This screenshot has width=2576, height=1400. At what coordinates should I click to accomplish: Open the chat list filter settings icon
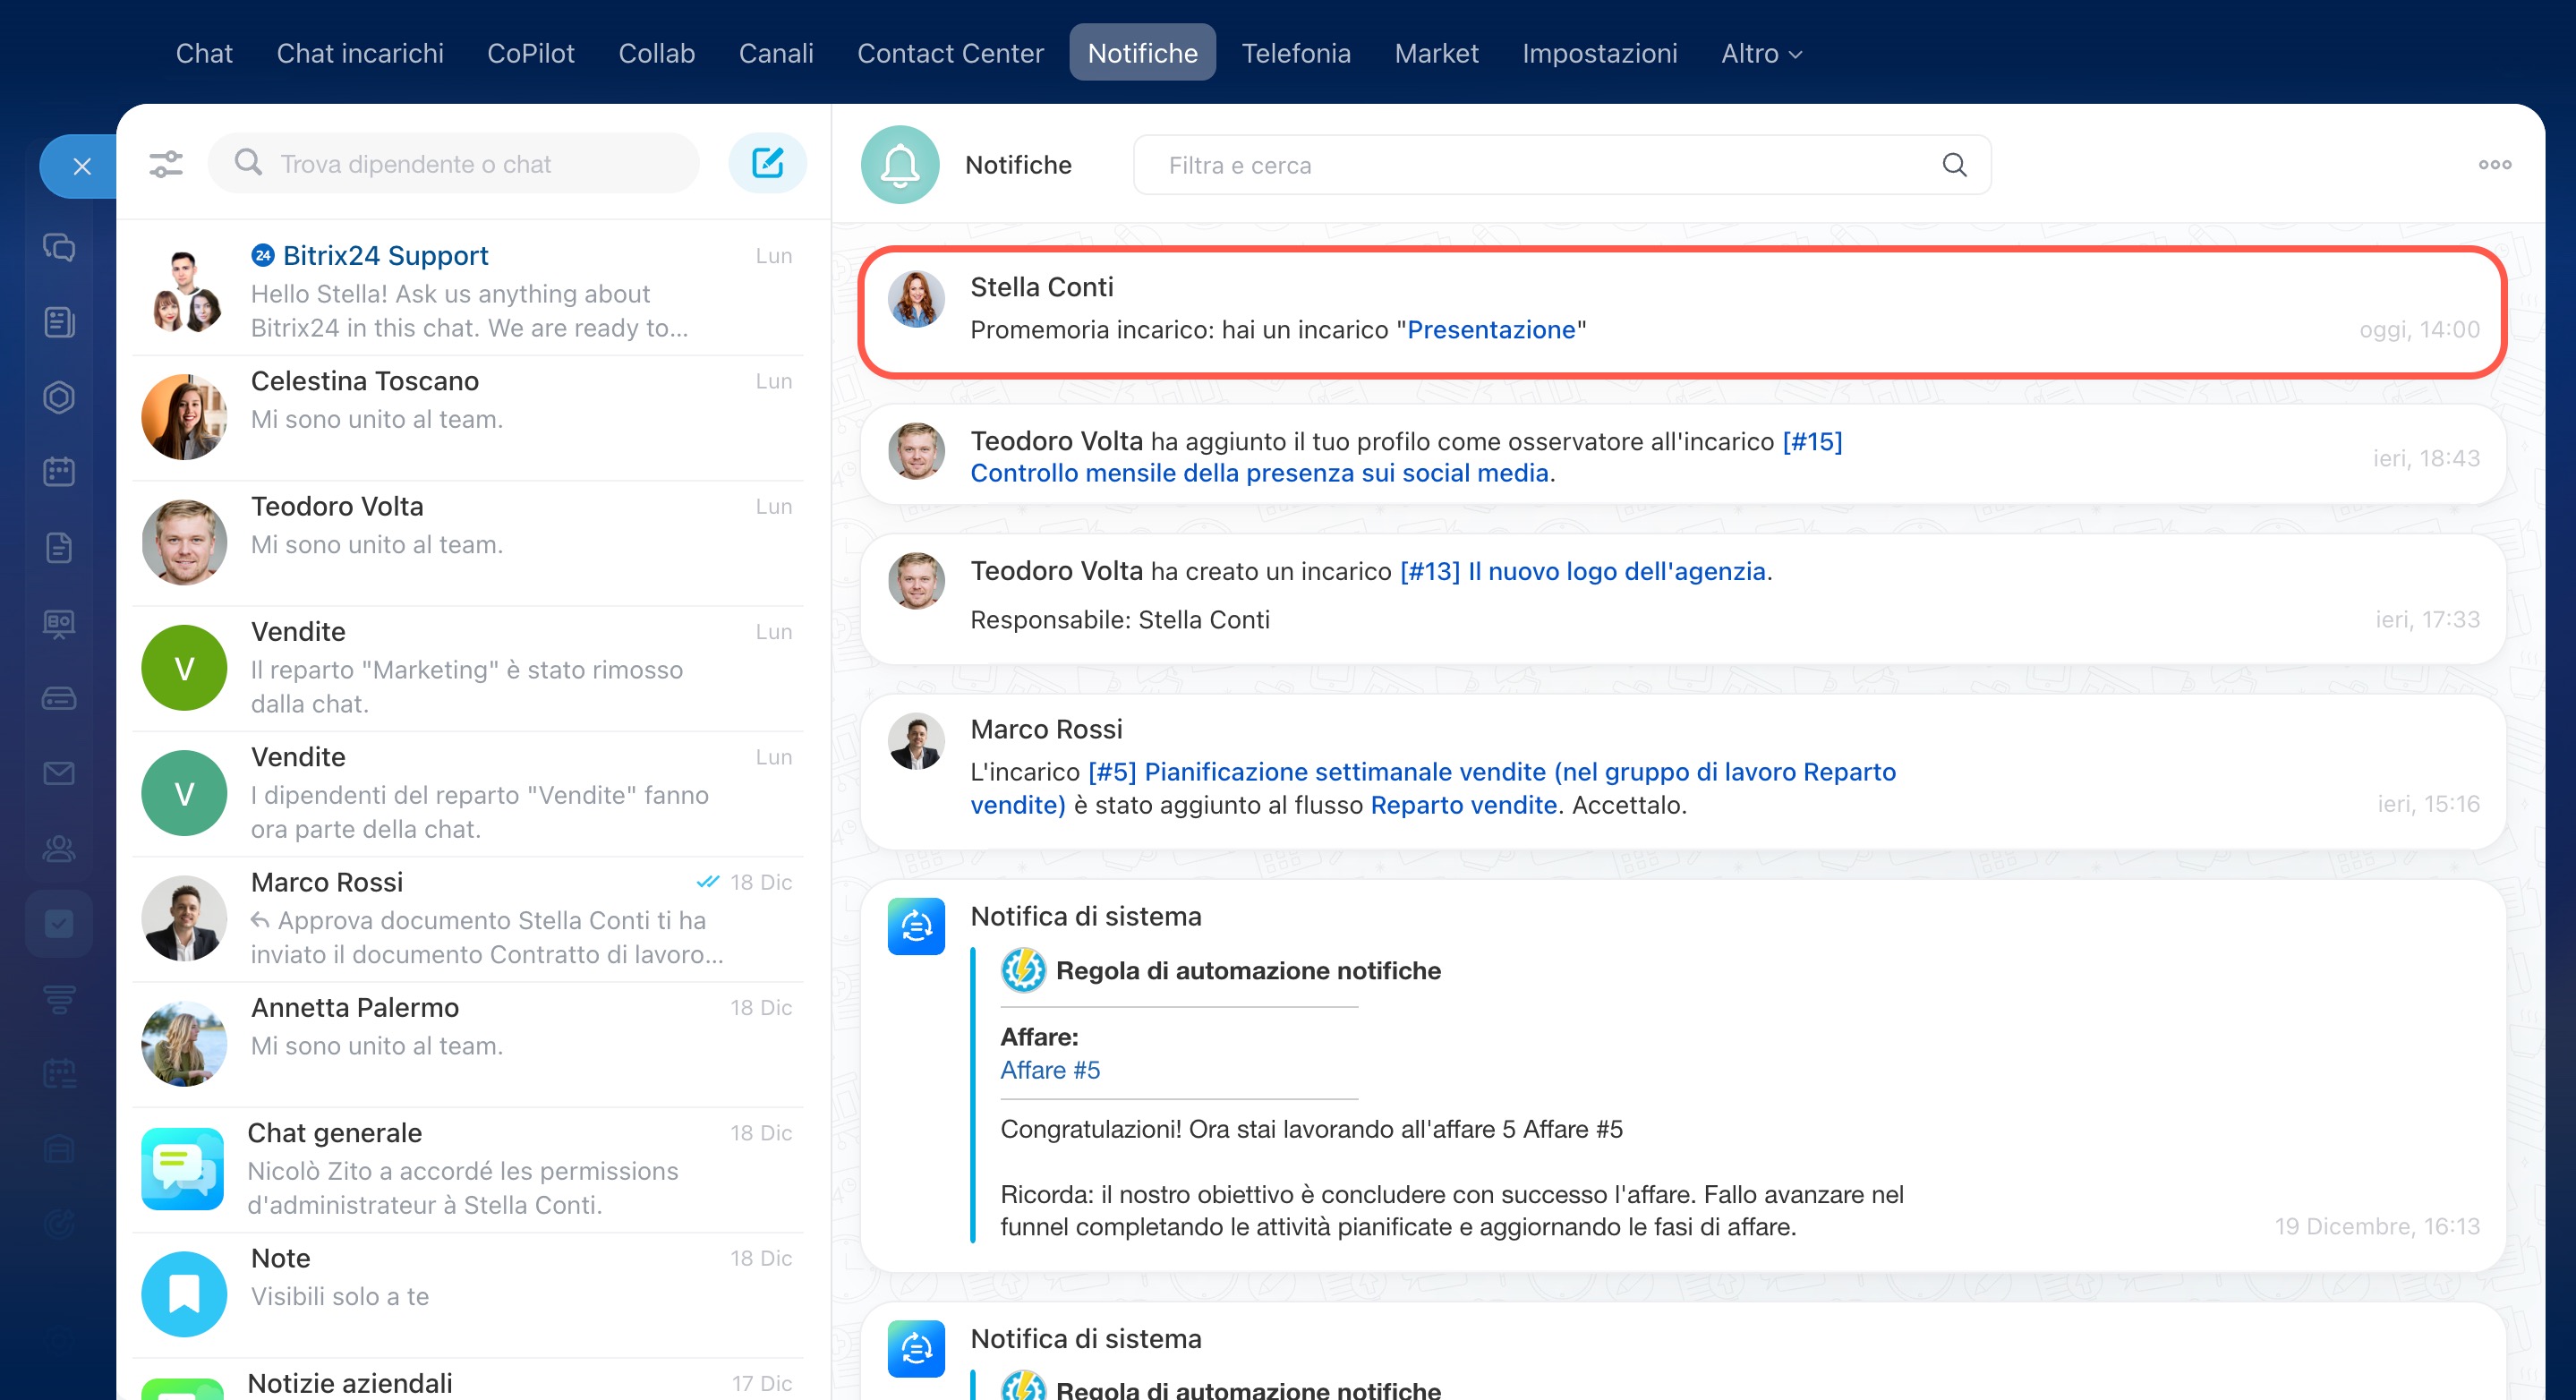[166, 163]
